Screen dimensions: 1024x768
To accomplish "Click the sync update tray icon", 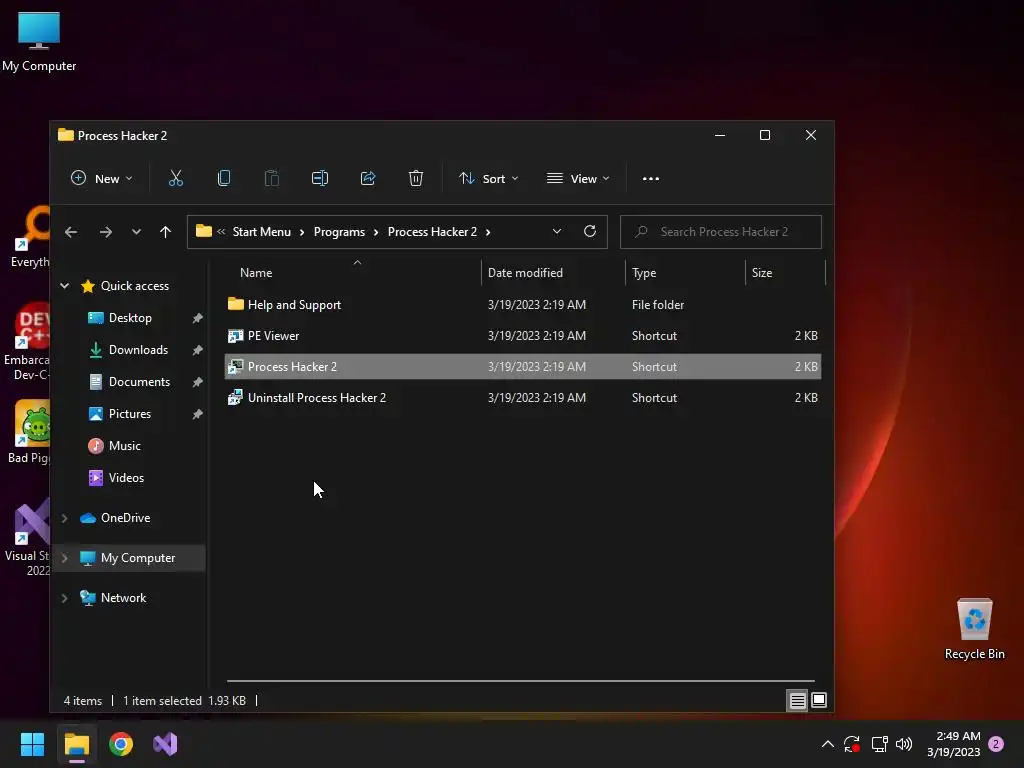I will pyautogui.click(x=852, y=744).
